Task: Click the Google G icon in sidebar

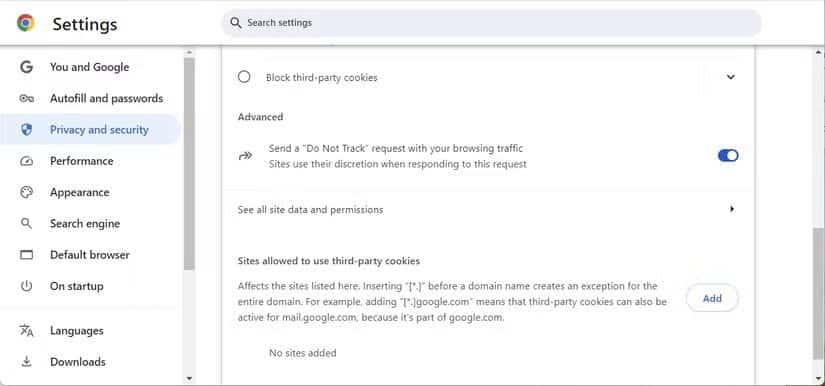Action: [x=26, y=67]
